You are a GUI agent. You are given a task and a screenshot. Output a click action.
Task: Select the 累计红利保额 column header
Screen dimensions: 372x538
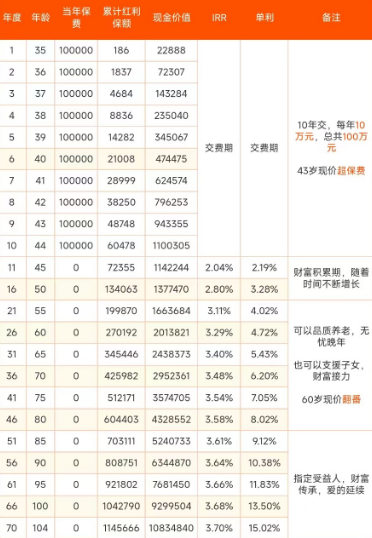[121, 17]
